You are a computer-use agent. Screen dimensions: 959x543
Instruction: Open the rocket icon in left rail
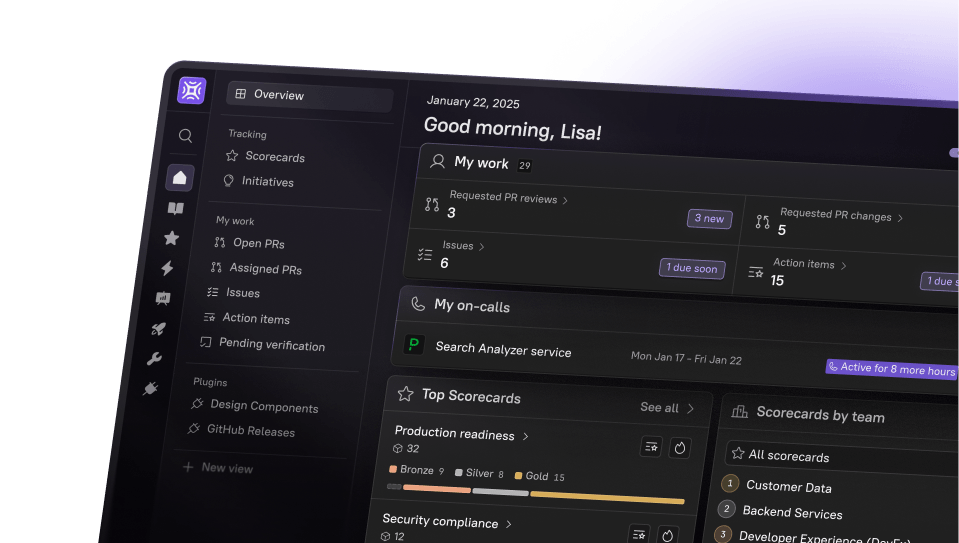(x=158, y=328)
